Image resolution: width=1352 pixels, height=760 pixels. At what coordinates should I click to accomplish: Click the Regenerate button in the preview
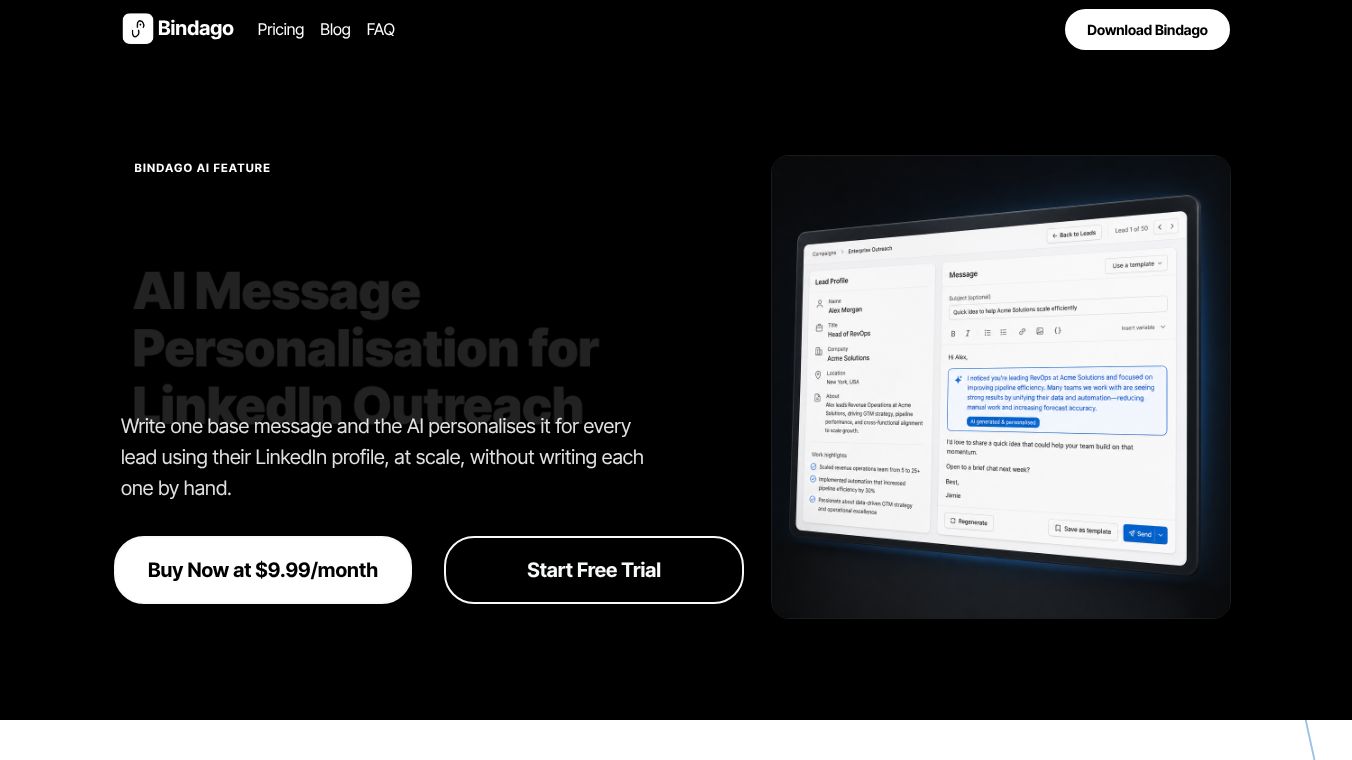[969, 521]
